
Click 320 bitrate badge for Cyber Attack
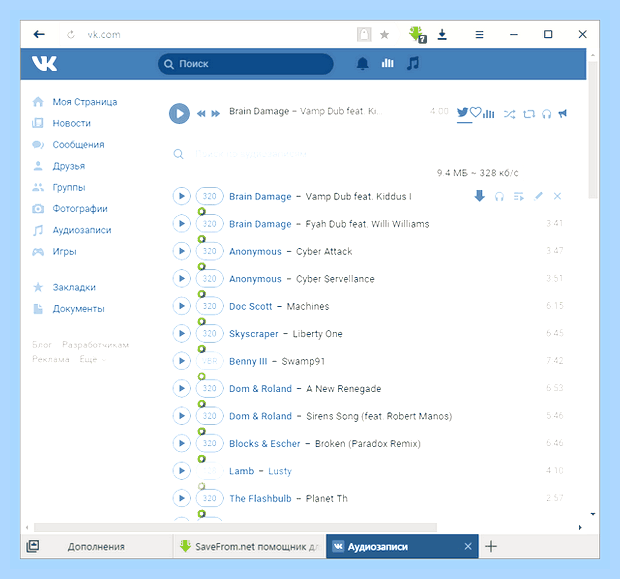pos(210,251)
